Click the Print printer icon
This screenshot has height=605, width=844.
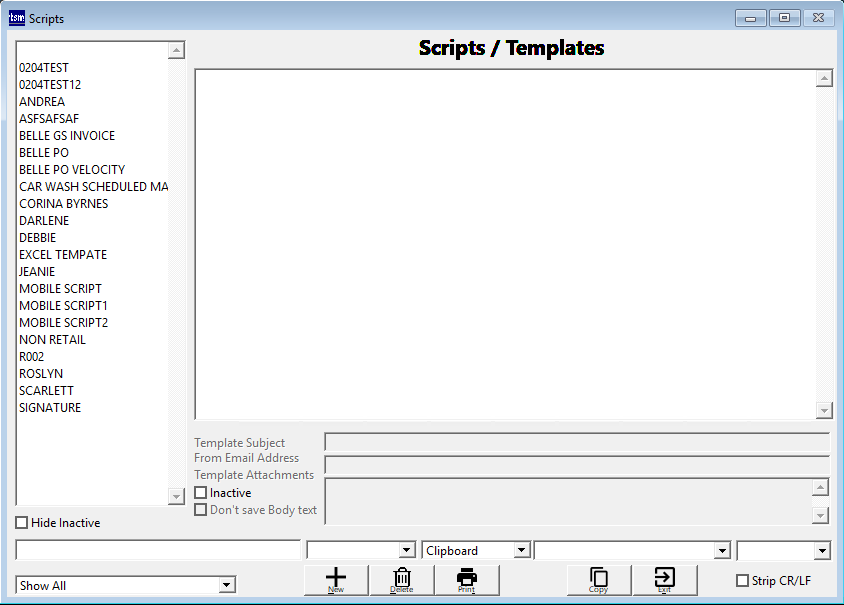(466, 579)
